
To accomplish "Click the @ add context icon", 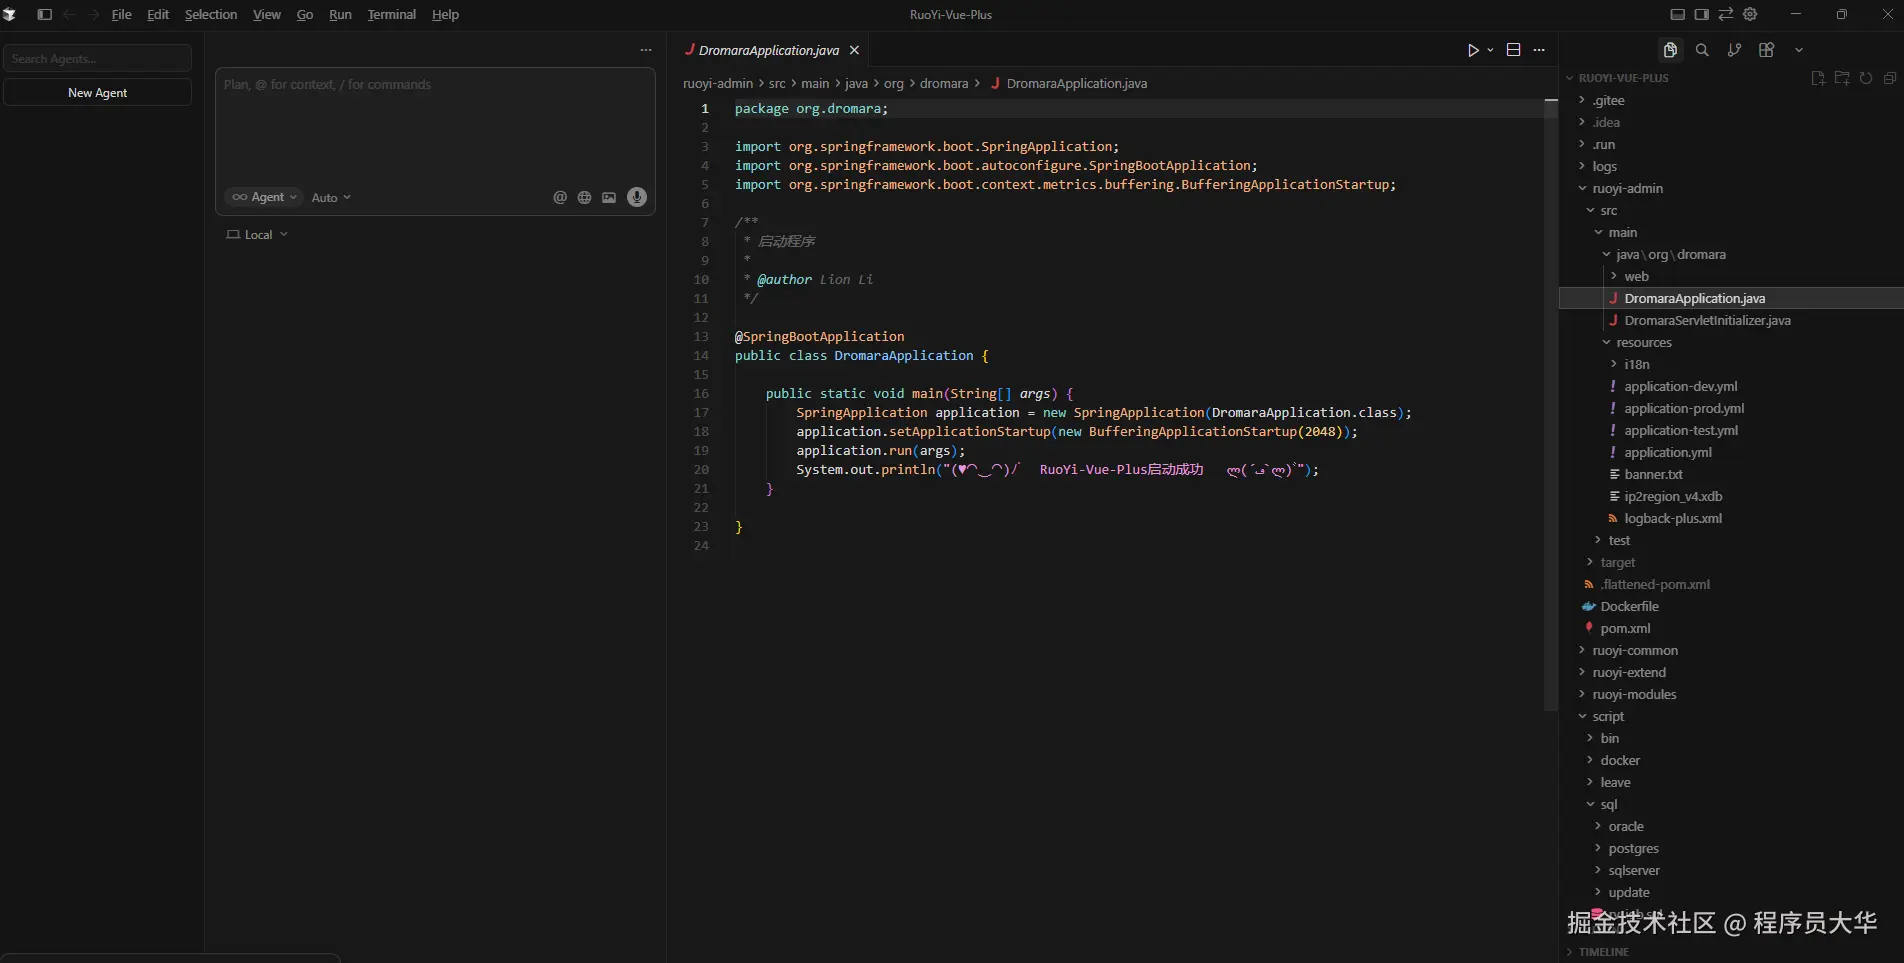I will [560, 198].
